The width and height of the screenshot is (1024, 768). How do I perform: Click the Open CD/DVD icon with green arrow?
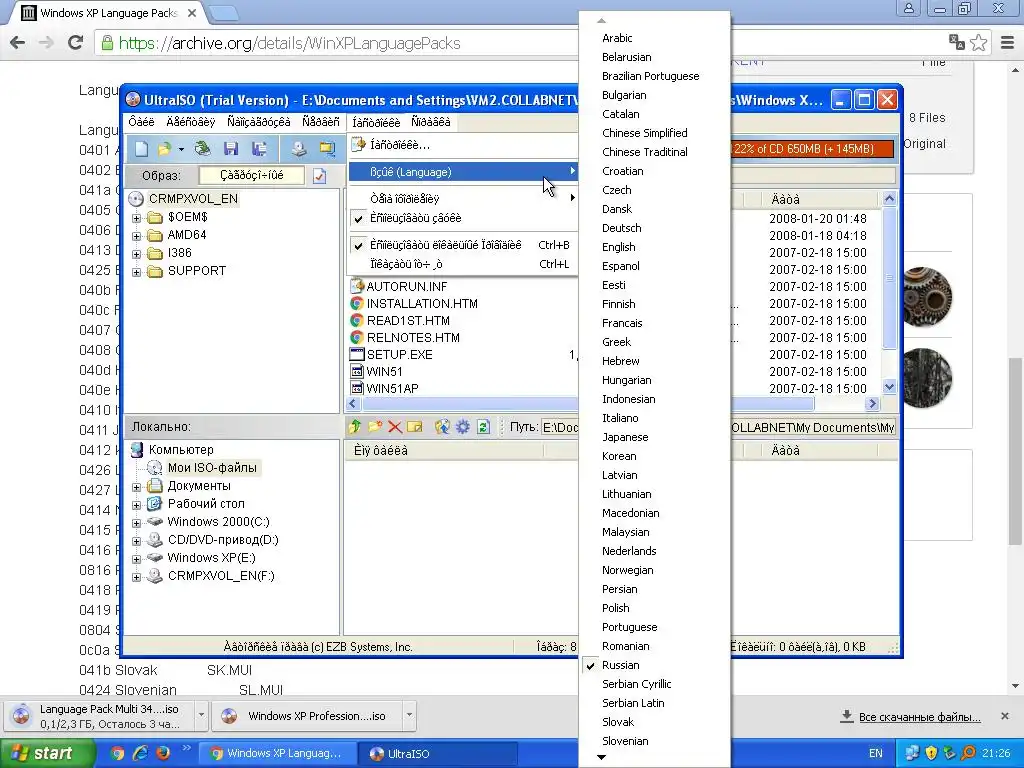(x=202, y=149)
